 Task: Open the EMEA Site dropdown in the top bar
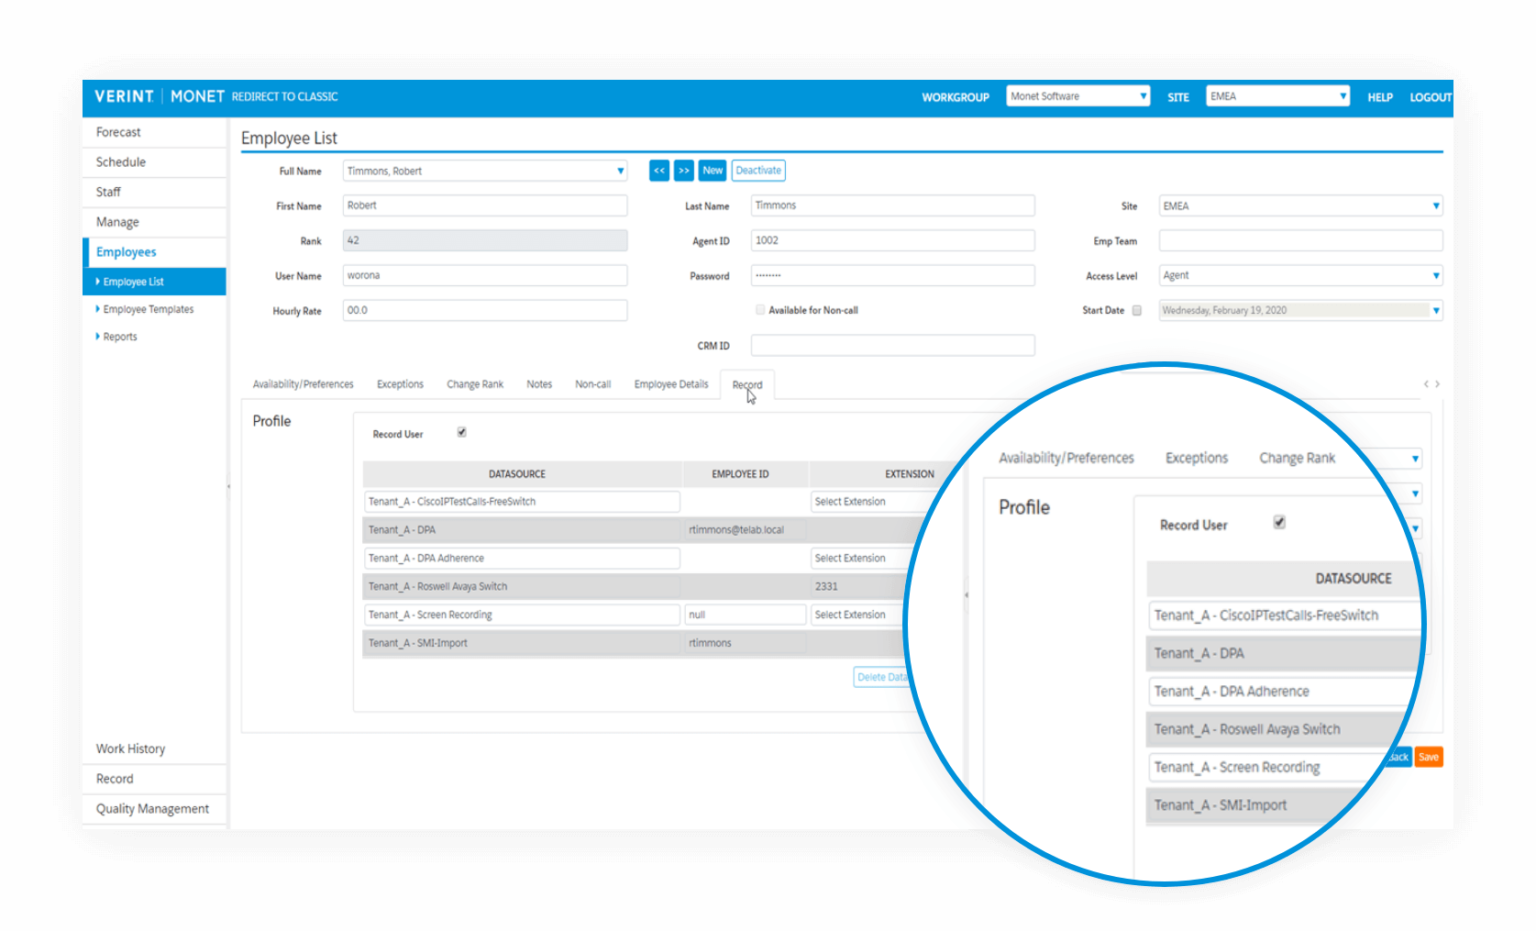tap(1342, 96)
